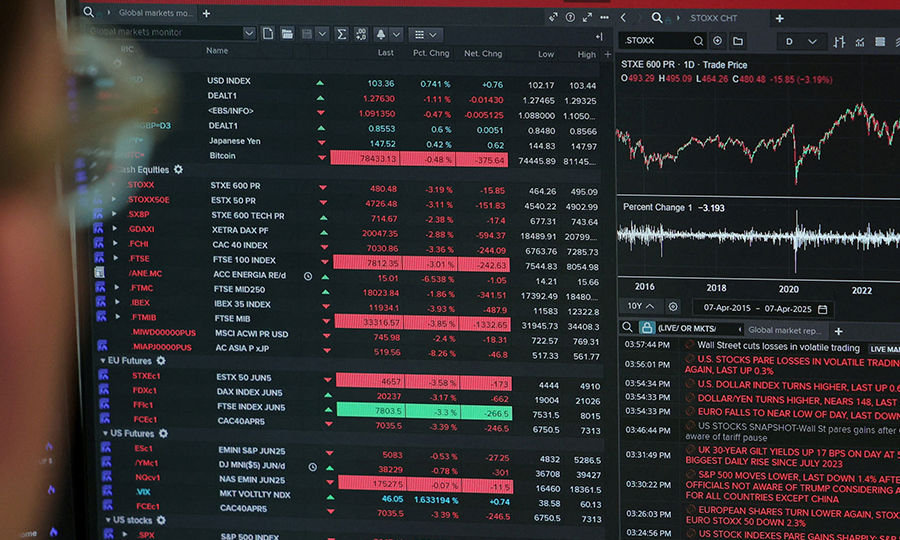
Task: Expand the .GDAXI row arrow
Action: coord(115,228)
